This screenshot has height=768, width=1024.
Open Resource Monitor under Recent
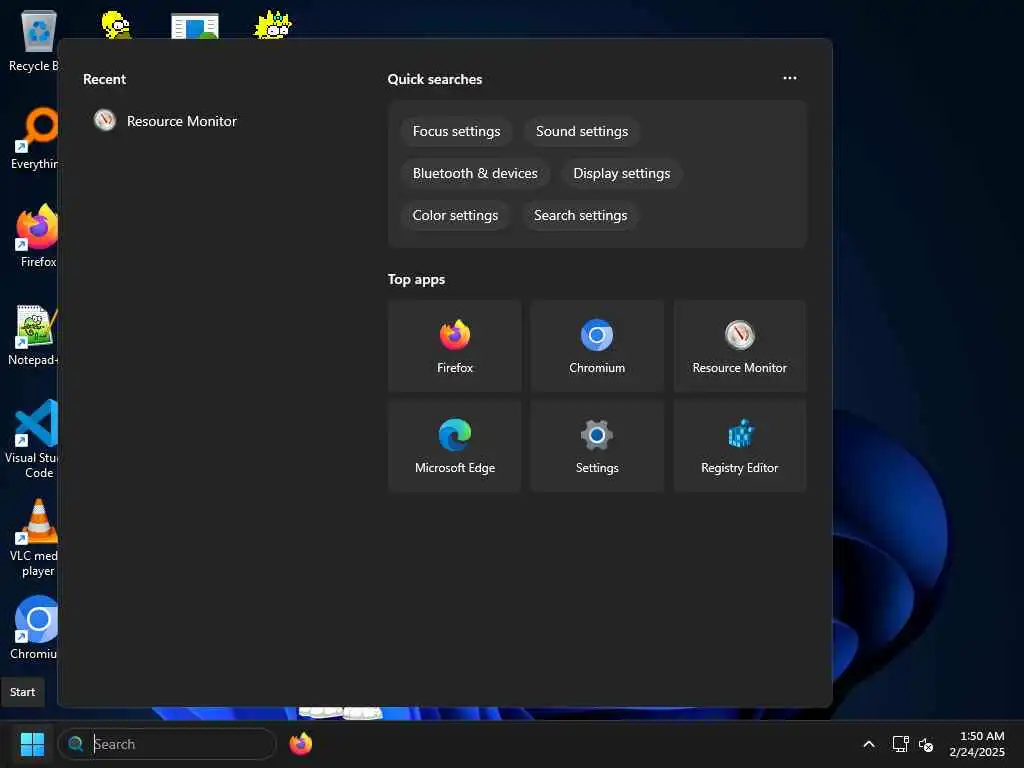pyautogui.click(x=166, y=121)
